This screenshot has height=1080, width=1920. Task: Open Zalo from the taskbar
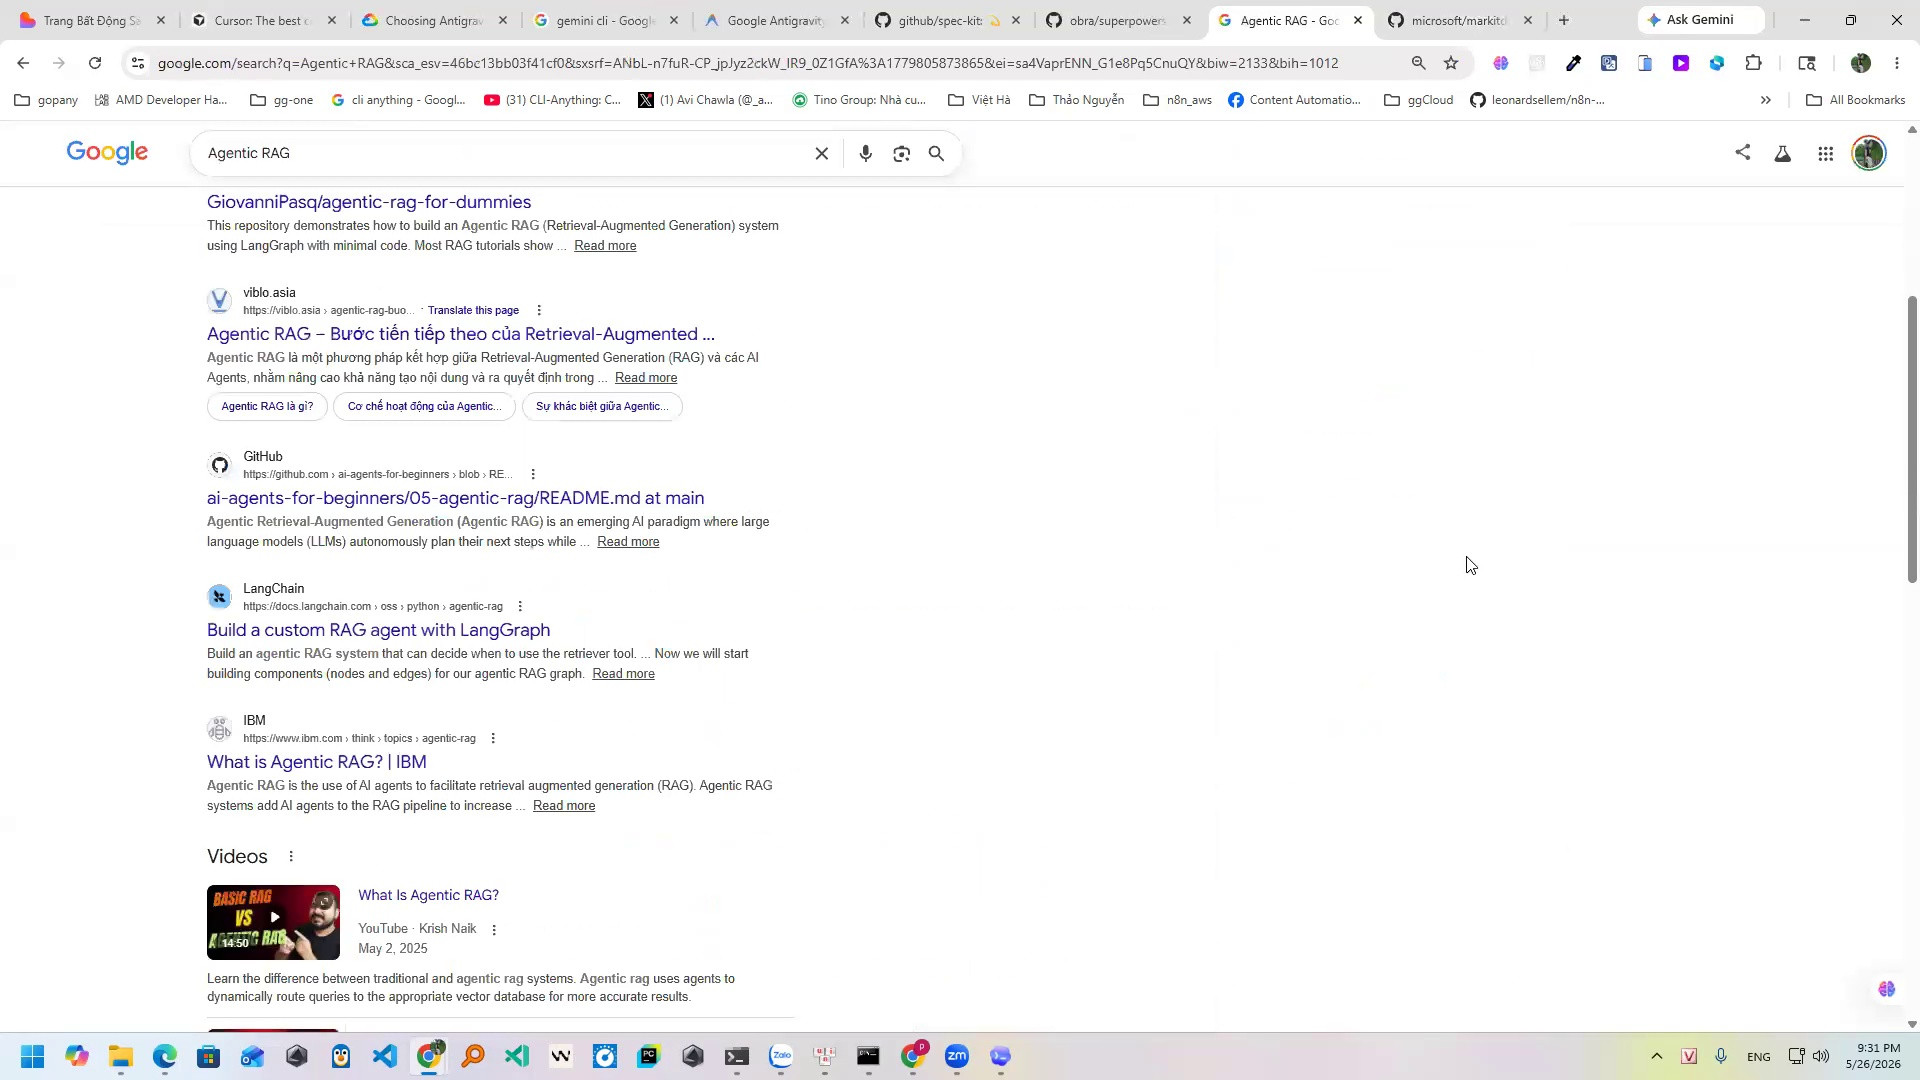[x=781, y=1057]
